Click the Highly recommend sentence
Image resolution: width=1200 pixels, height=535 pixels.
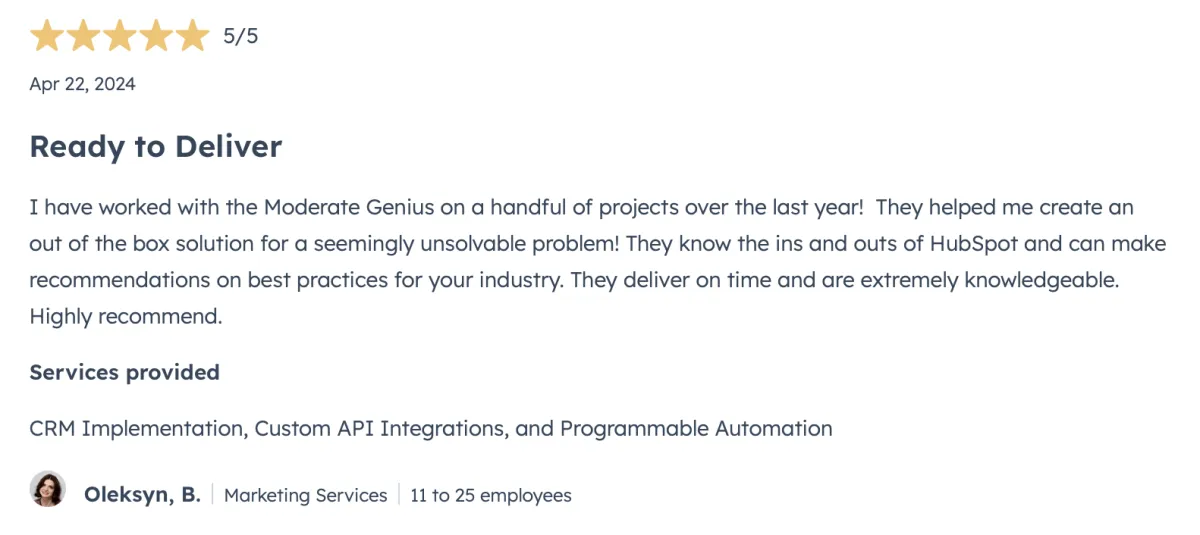(x=125, y=317)
